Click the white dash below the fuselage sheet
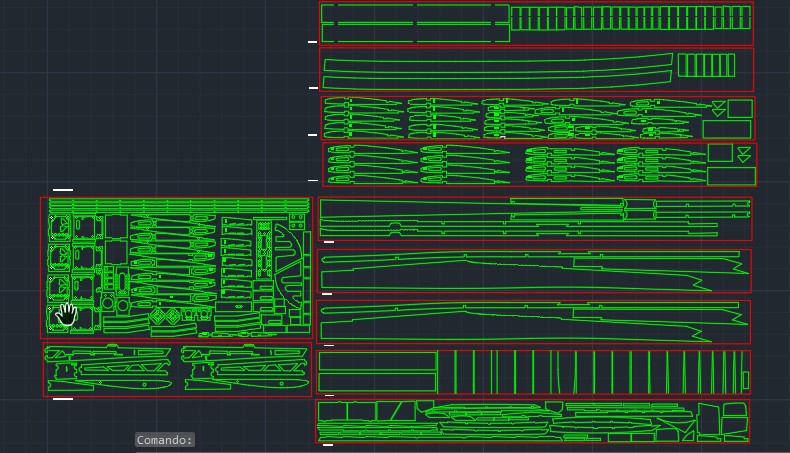The height and width of the screenshot is (453, 790). [x=63, y=399]
